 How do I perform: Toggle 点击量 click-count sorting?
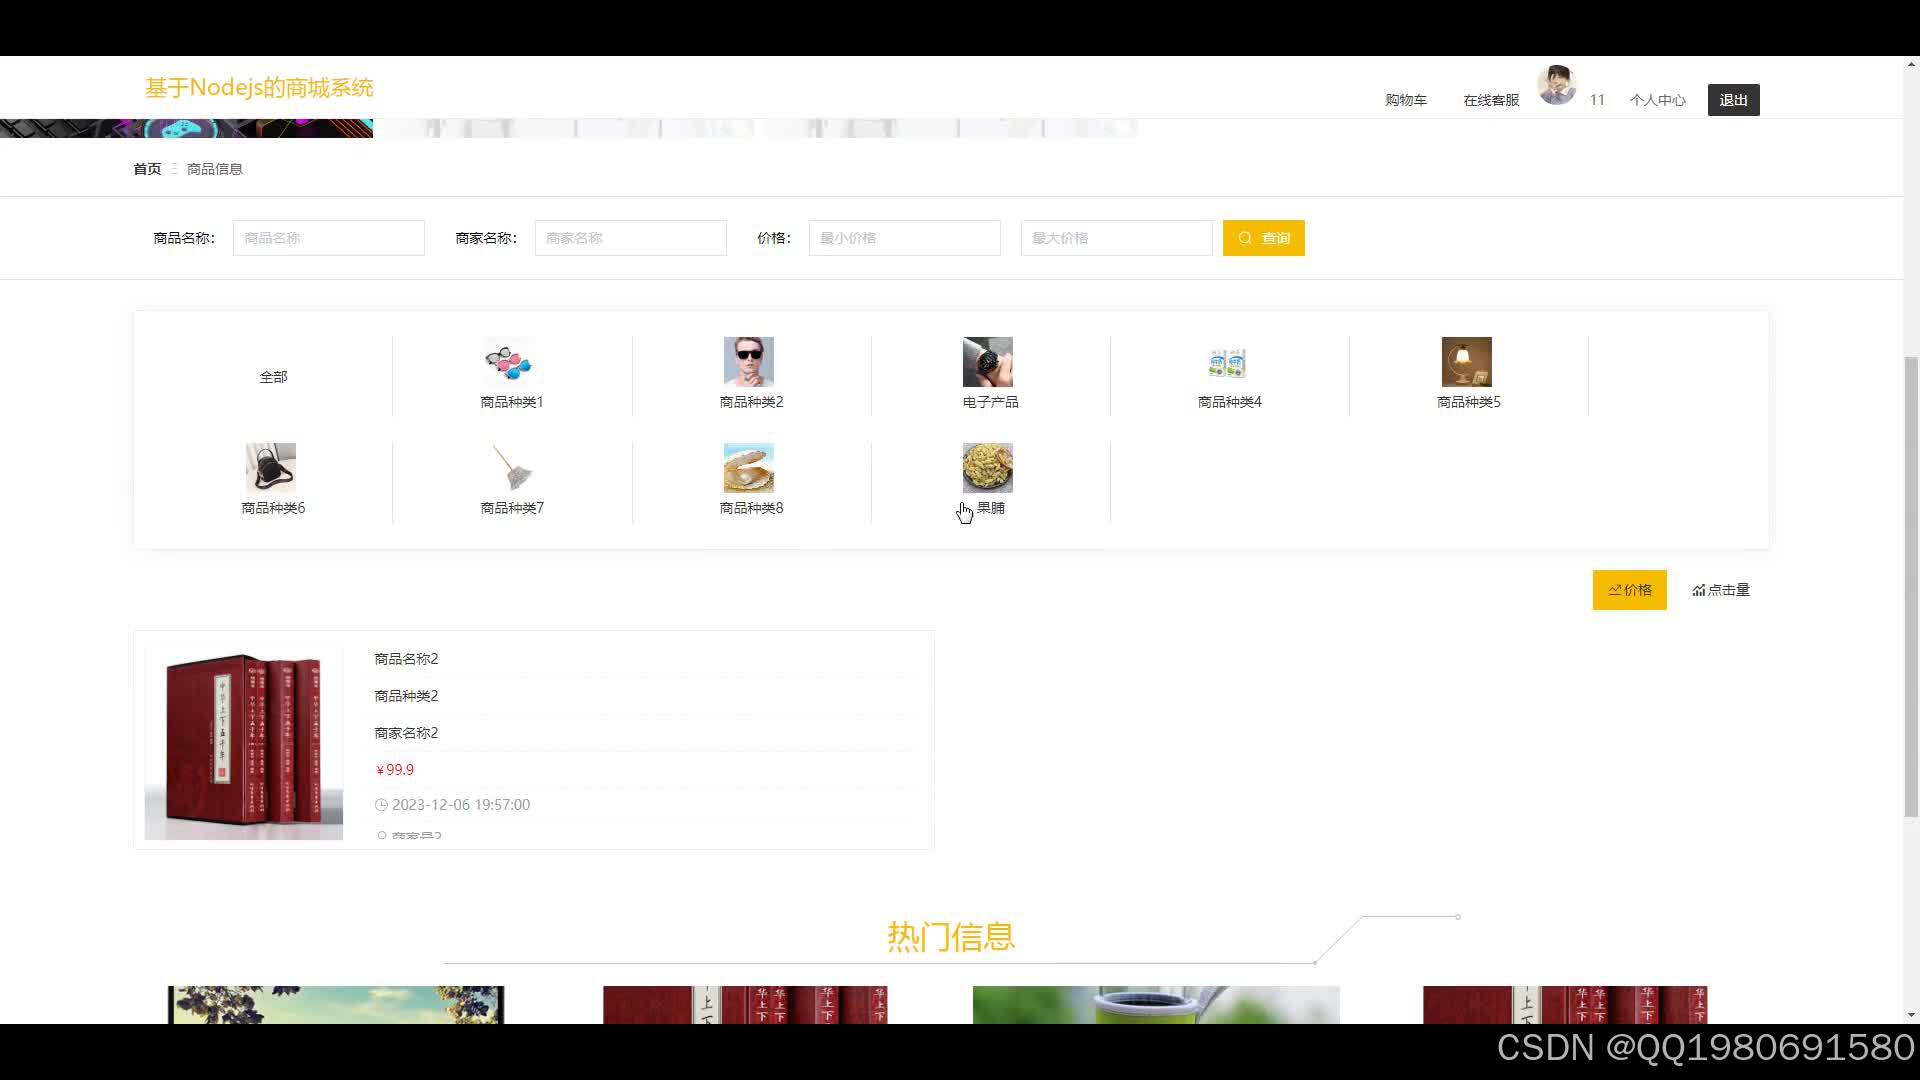point(1728,589)
